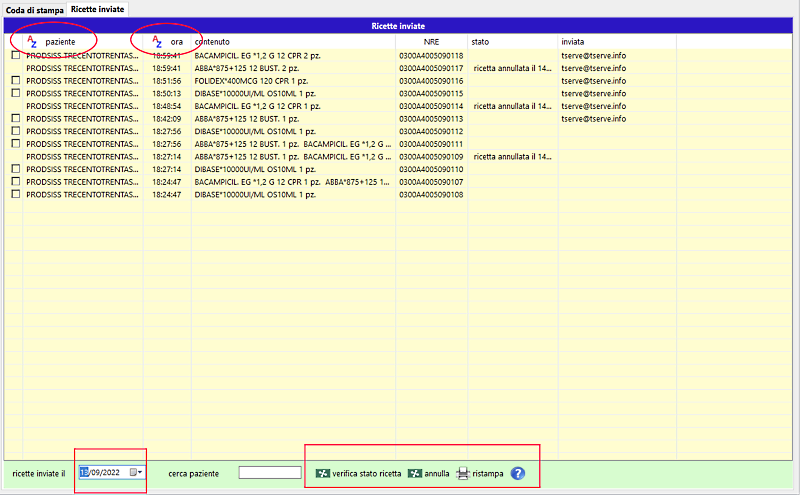Sort prescriptions by ora A-Z icon
This screenshot has height=495, width=800.
coord(158,42)
